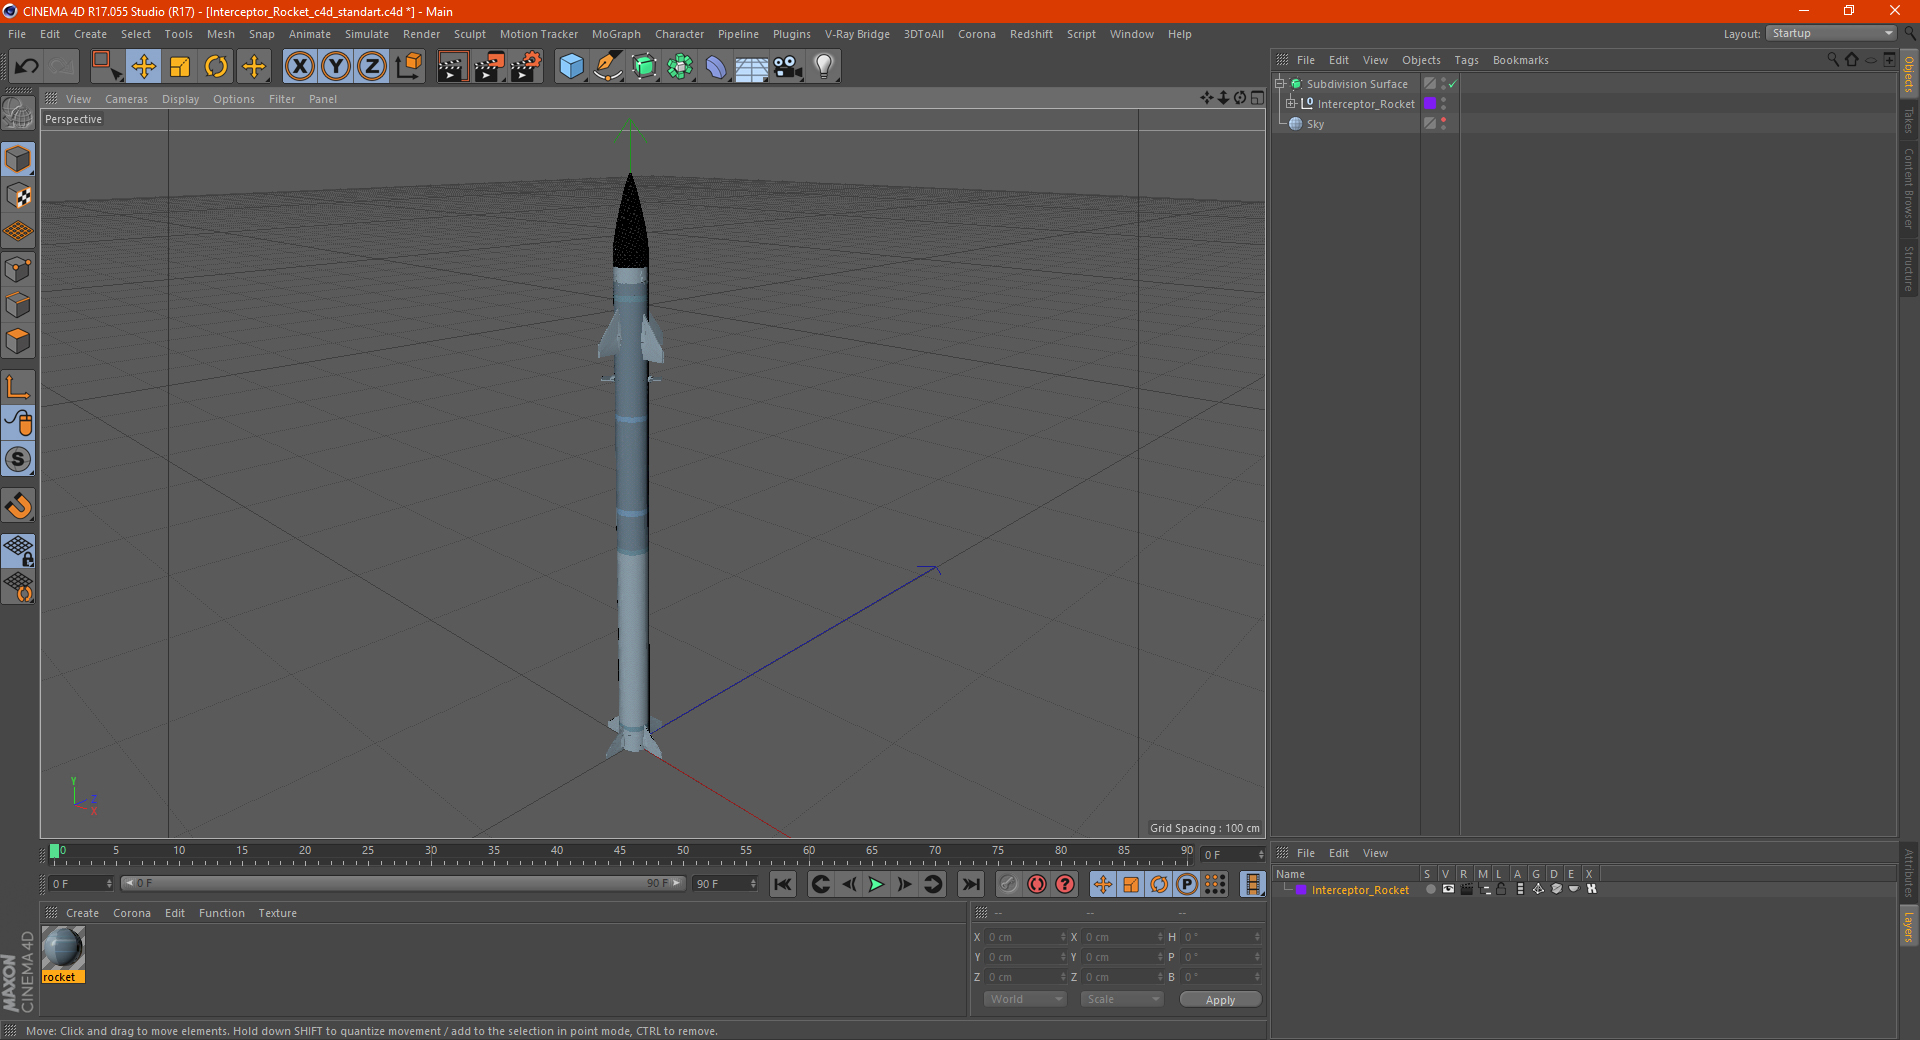Collapse Subdivision Surface tree node

coord(1279,84)
